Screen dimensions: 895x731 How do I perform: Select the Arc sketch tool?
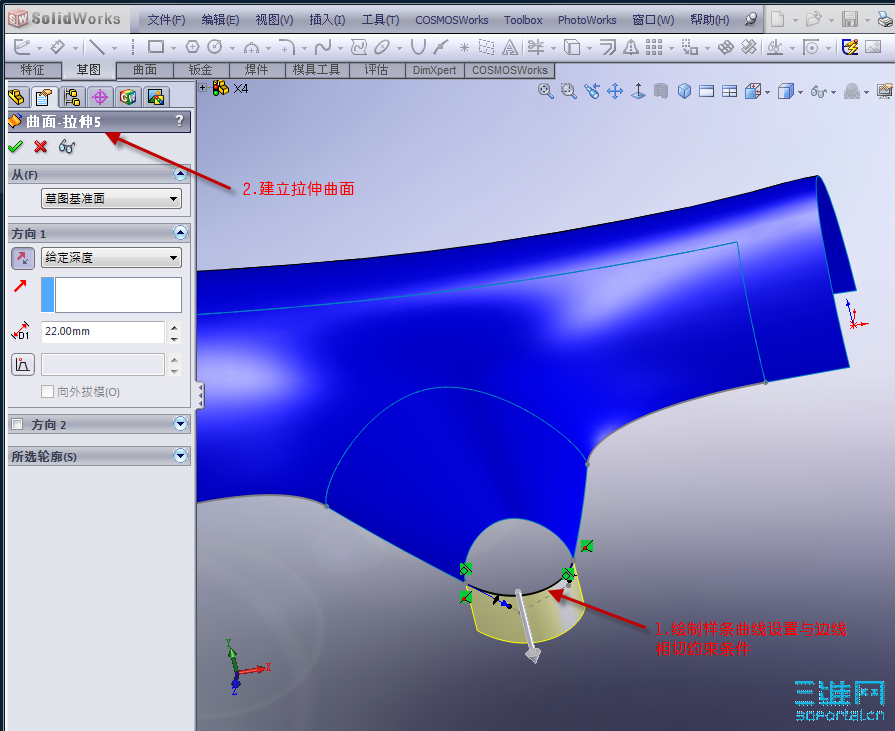[x=251, y=47]
